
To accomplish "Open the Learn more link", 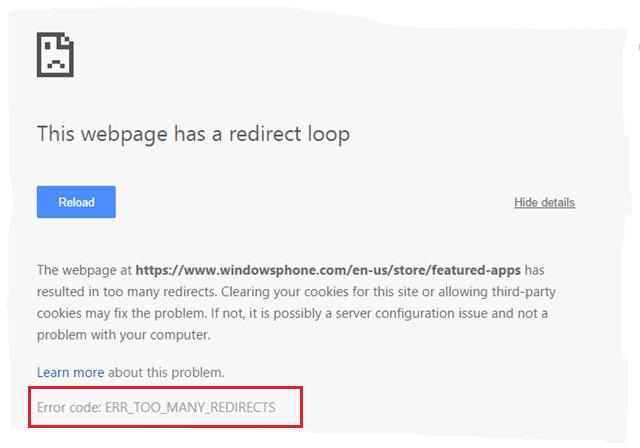I will 71,373.
